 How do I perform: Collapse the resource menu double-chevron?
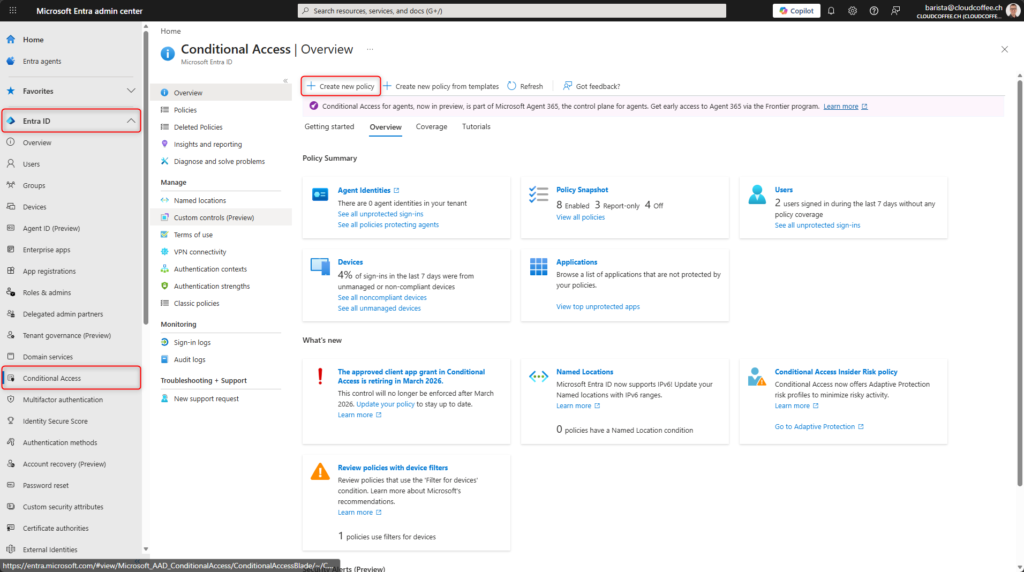tap(285, 80)
